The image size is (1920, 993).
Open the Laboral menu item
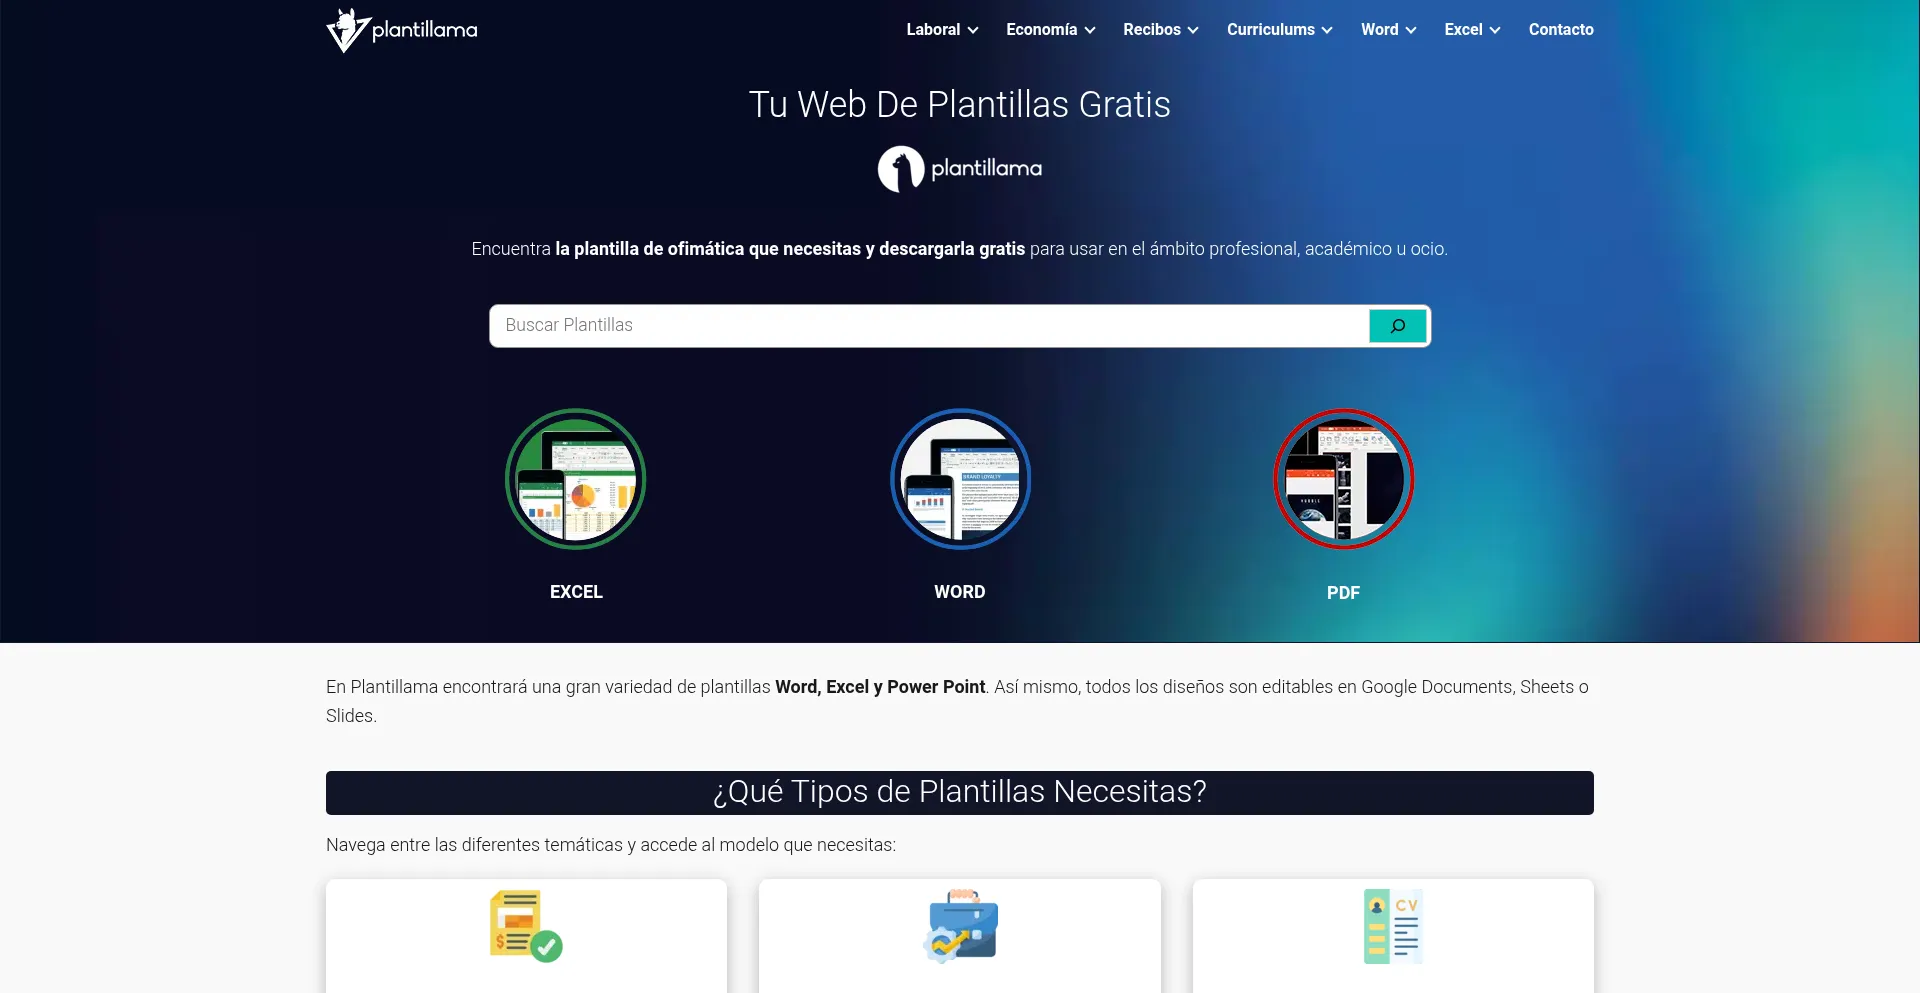[933, 30]
